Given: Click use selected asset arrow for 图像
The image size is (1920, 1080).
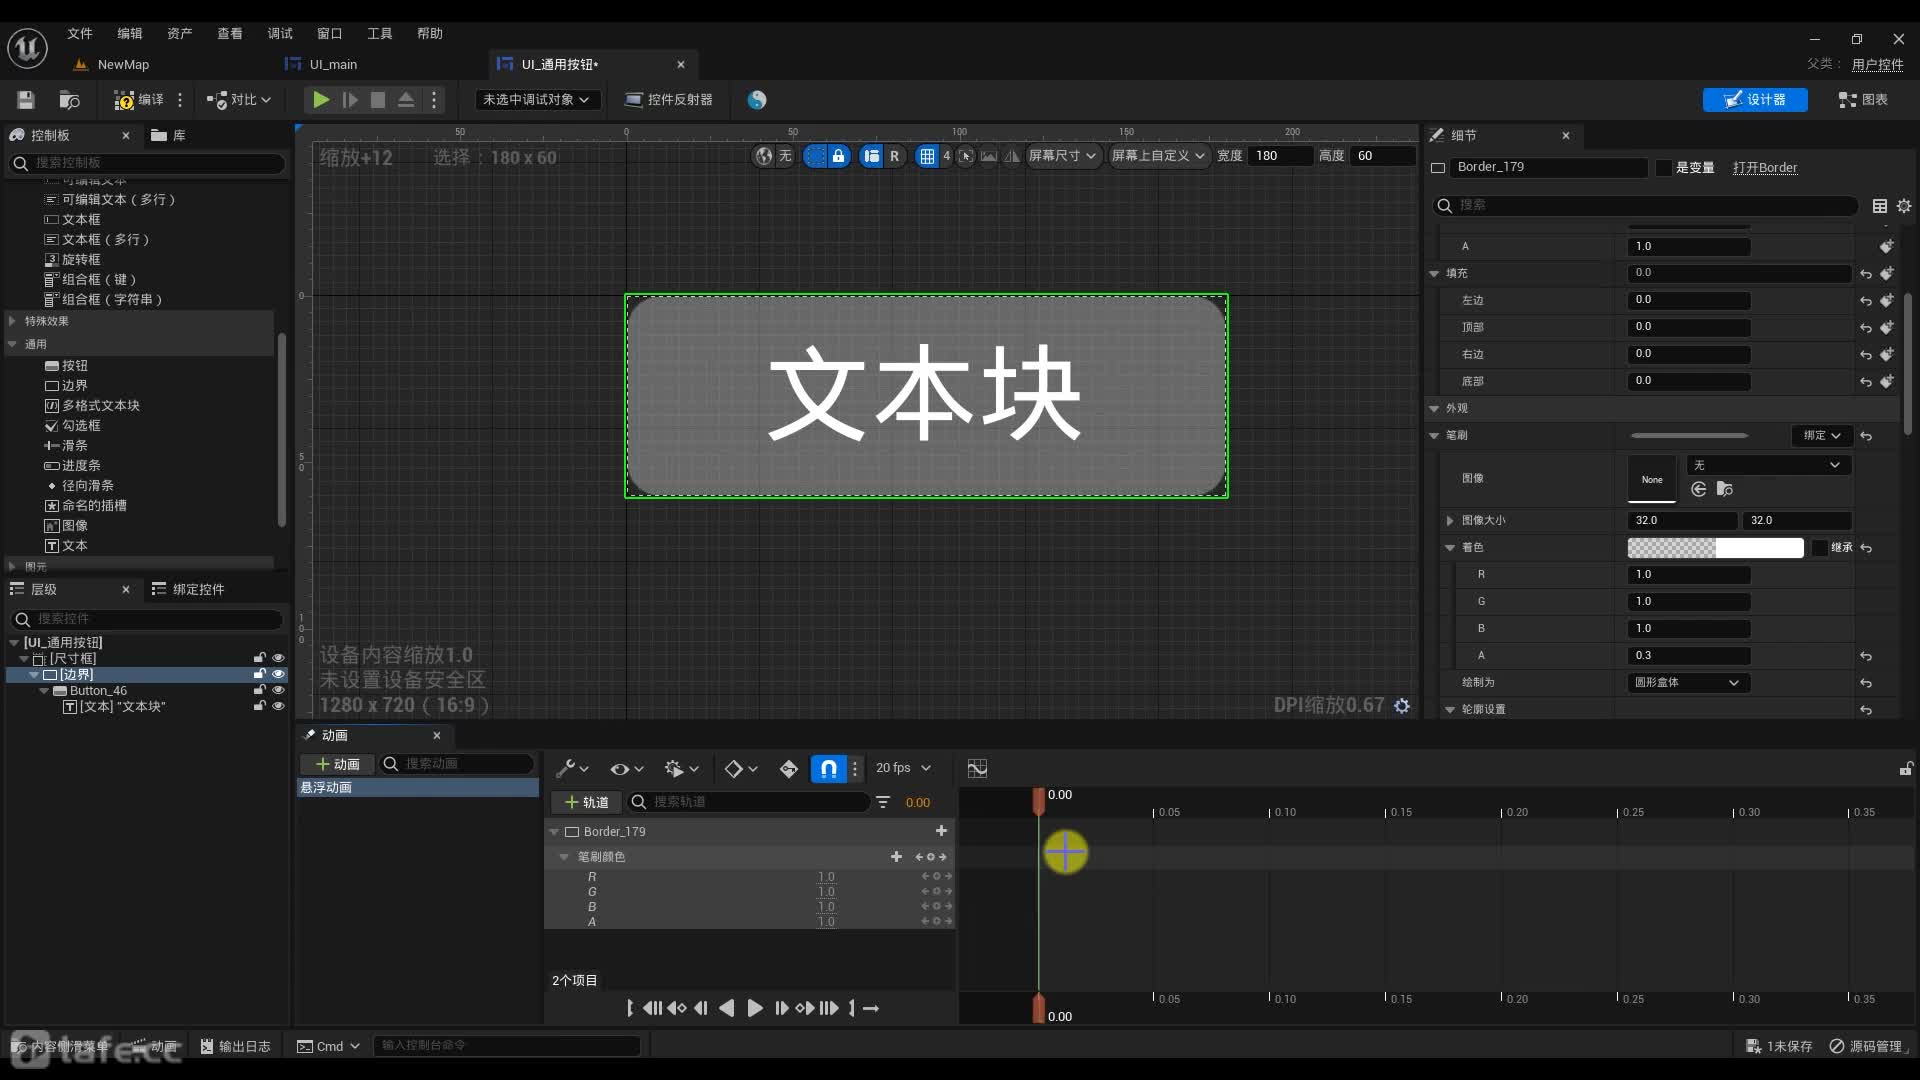Looking at the screenshot, I should tap(1698, 489).
